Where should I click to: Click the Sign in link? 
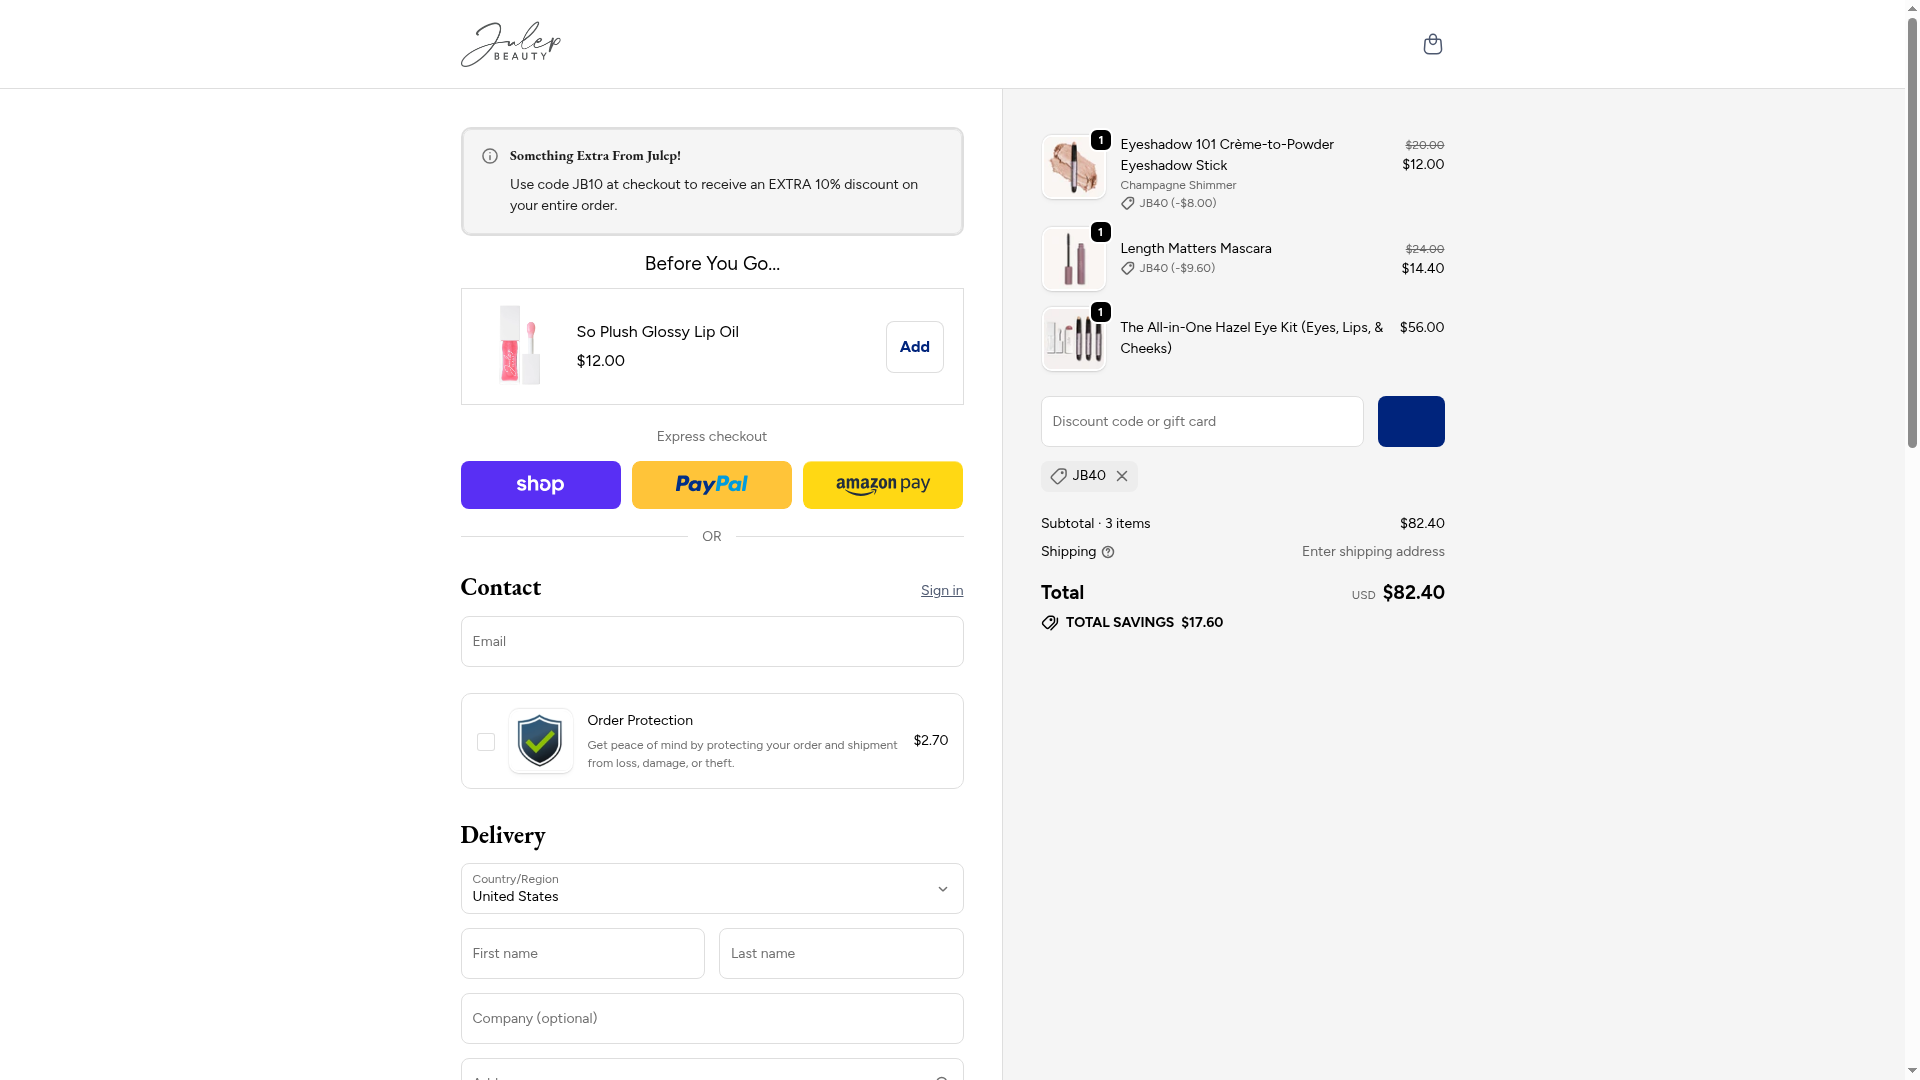coord(941,591)
